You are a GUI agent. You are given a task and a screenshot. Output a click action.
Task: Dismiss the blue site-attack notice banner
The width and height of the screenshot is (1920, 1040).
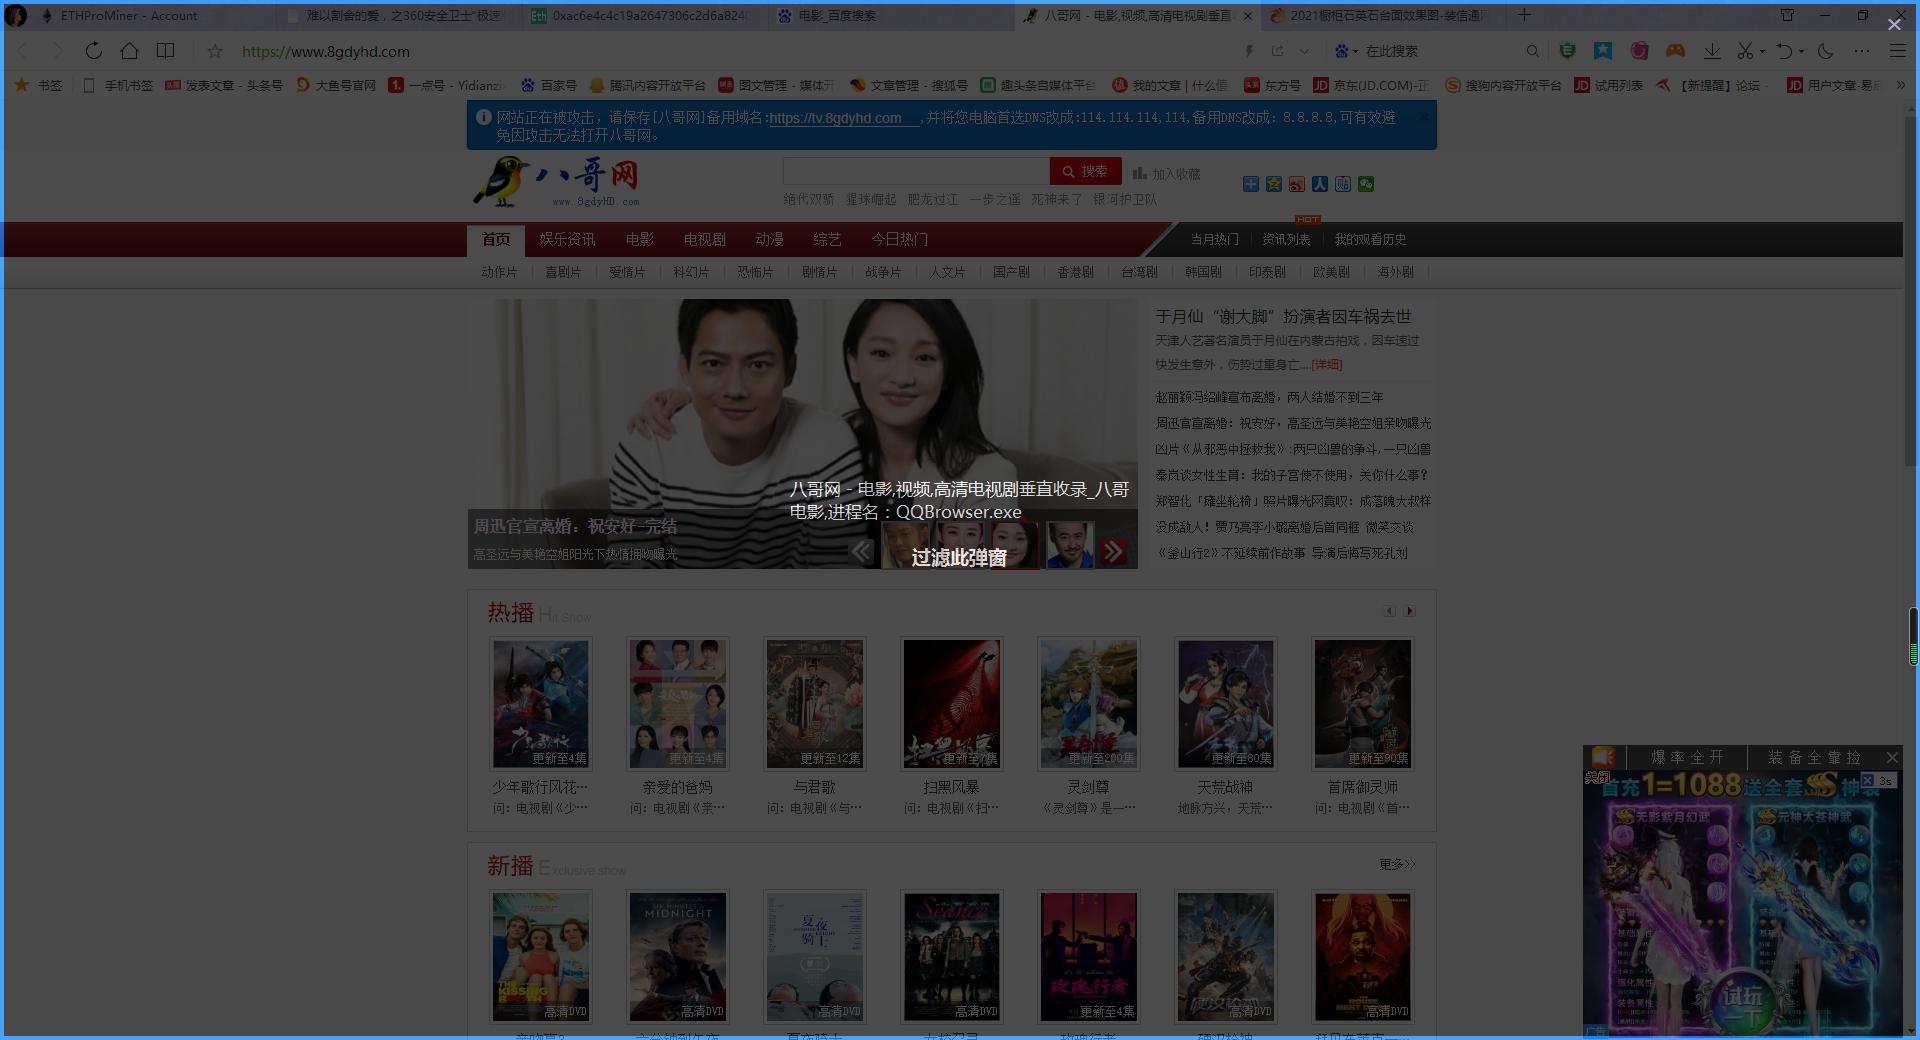[1424, 116]
